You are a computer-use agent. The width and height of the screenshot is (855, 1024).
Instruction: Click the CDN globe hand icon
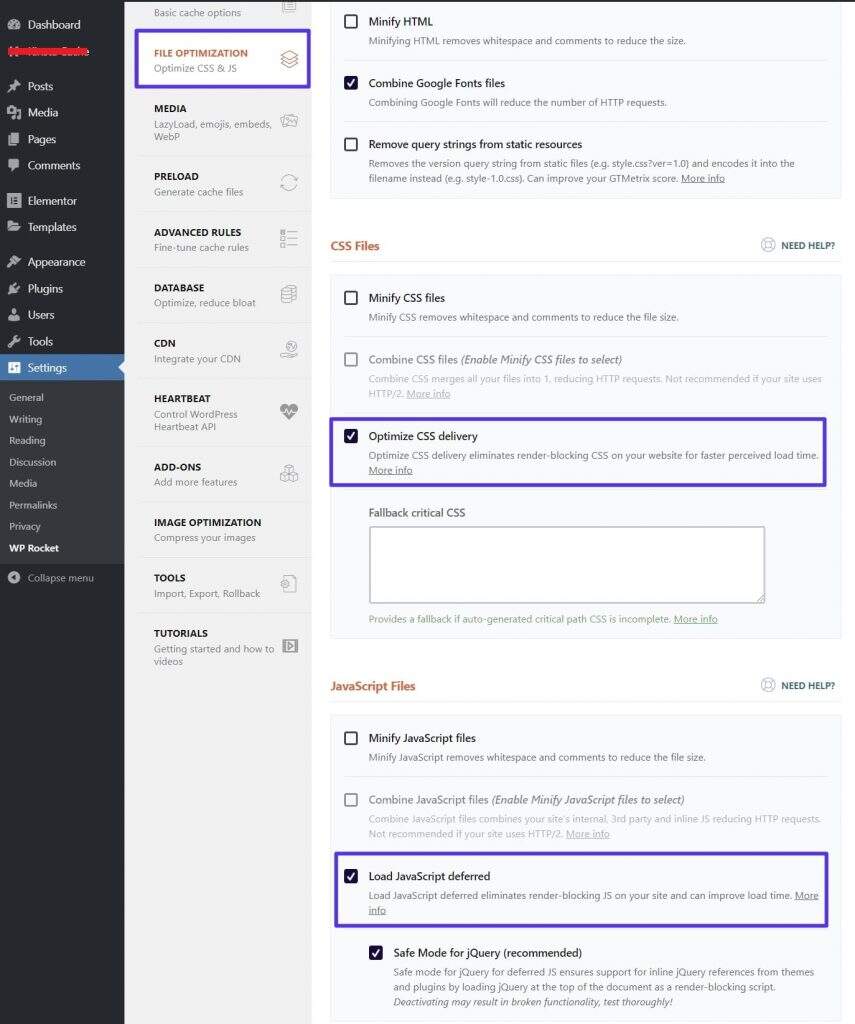click(x=289, y=349)
